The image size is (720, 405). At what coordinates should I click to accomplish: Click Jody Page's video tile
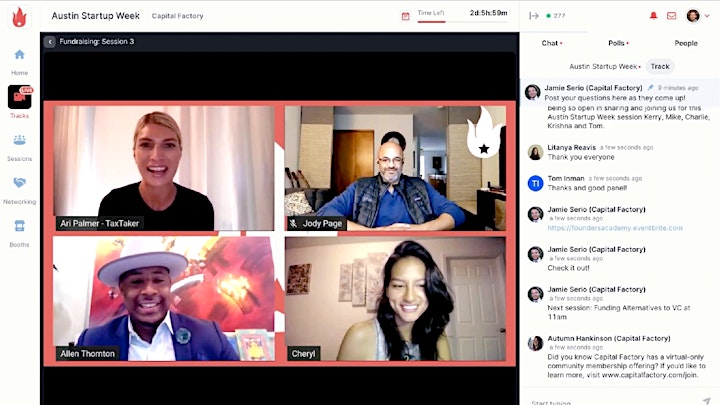[x=395, y=168]
